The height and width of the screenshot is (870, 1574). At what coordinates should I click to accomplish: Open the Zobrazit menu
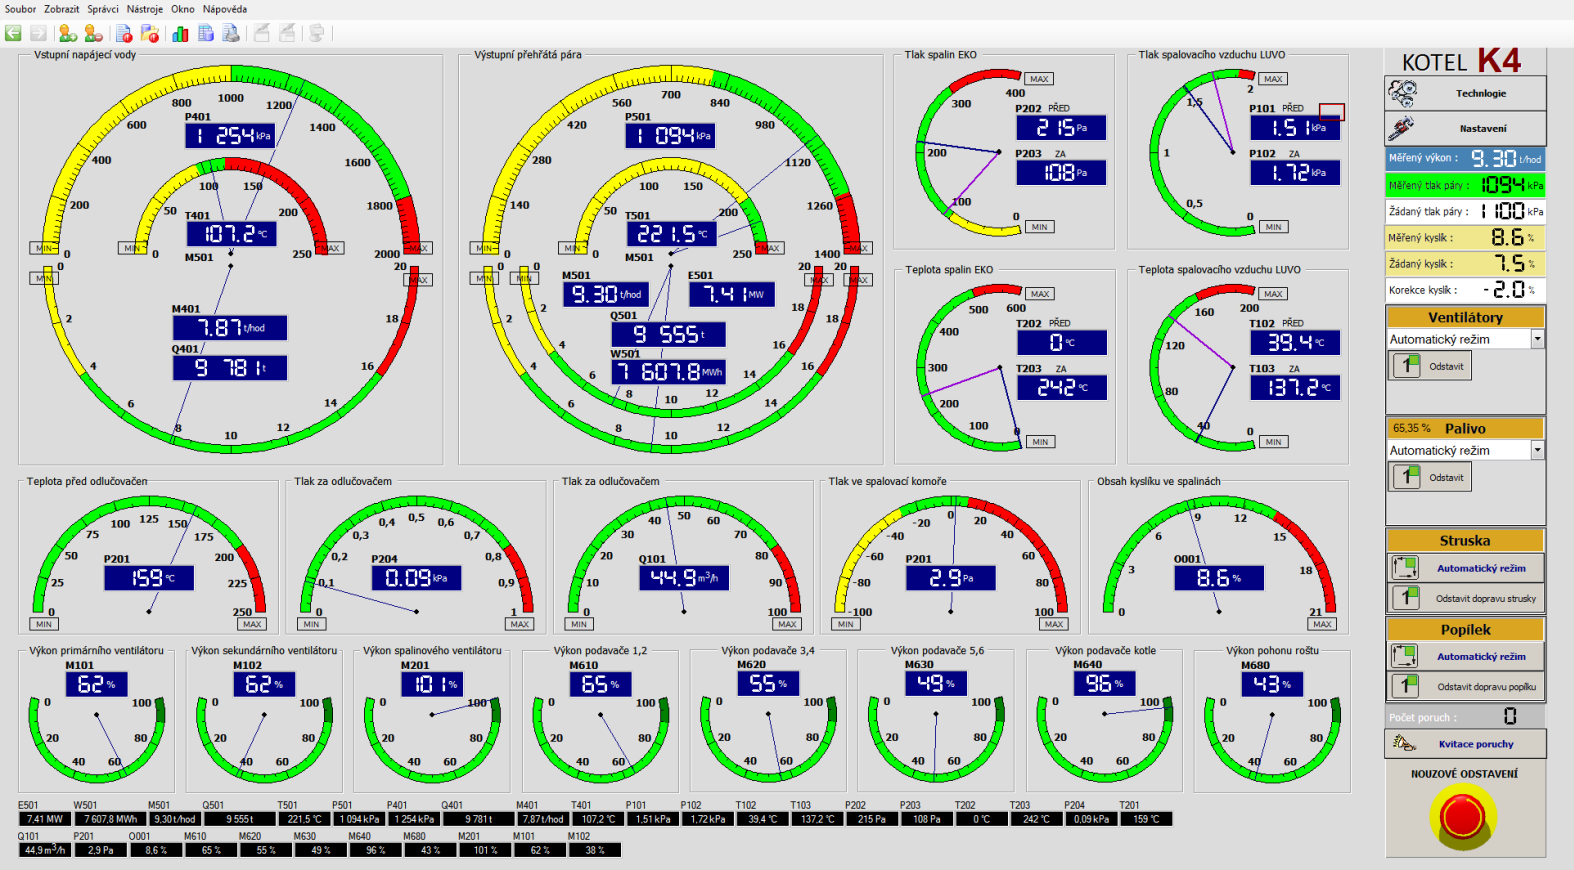tap(61, 9)
